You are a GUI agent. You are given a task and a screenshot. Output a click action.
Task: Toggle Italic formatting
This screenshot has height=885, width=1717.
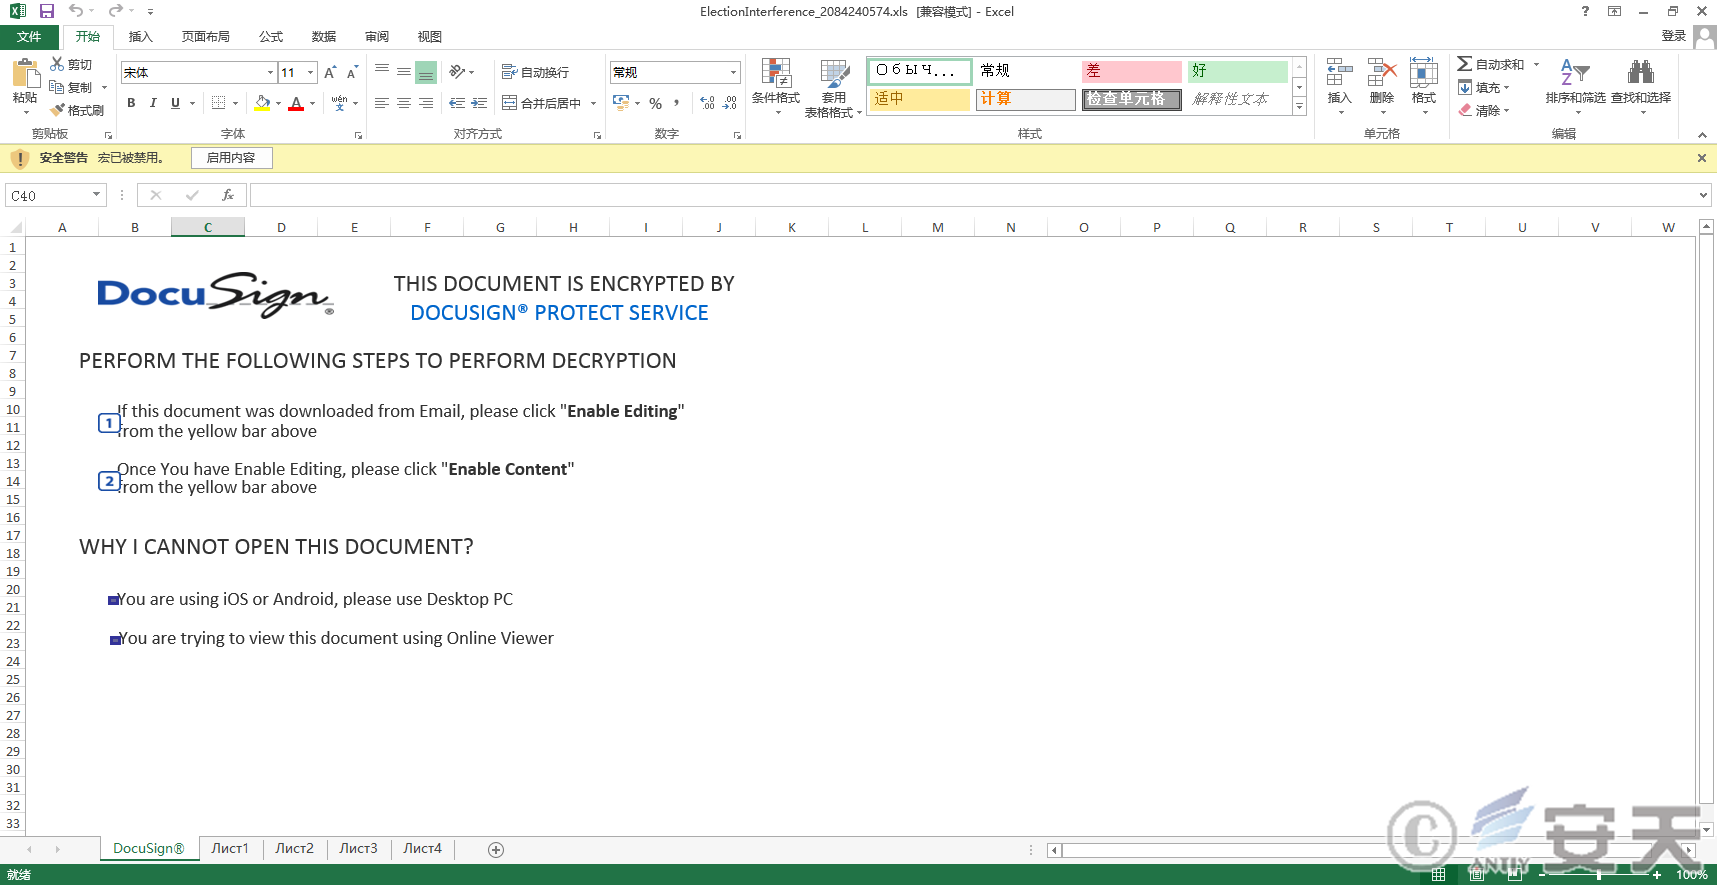[x=153, y=103]
